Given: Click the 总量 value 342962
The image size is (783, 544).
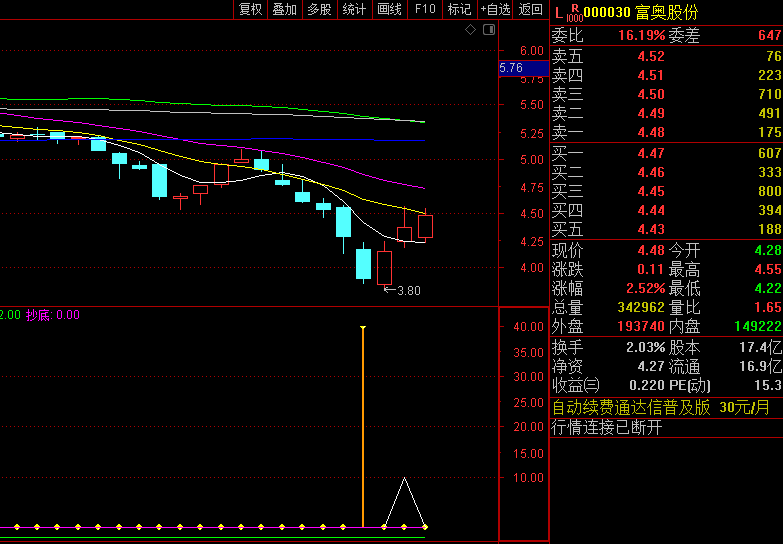Looking at the screenshot, I should (x=641, y=307).
